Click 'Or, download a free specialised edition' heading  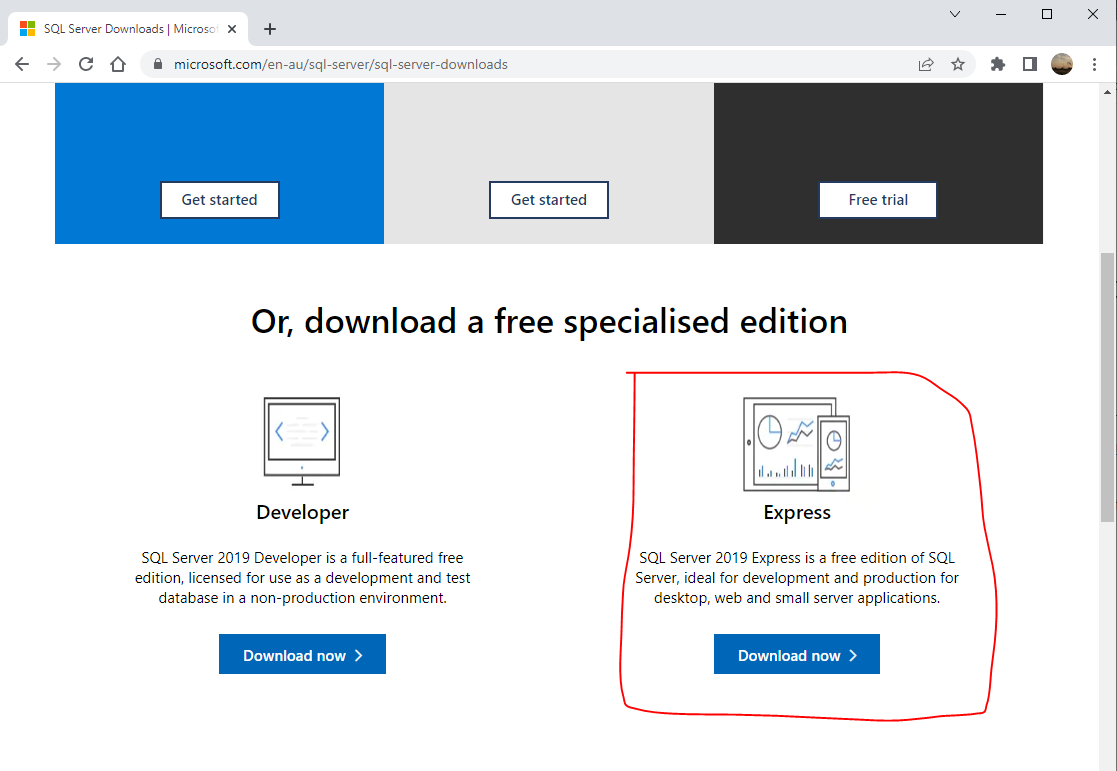tap(549, 321)
